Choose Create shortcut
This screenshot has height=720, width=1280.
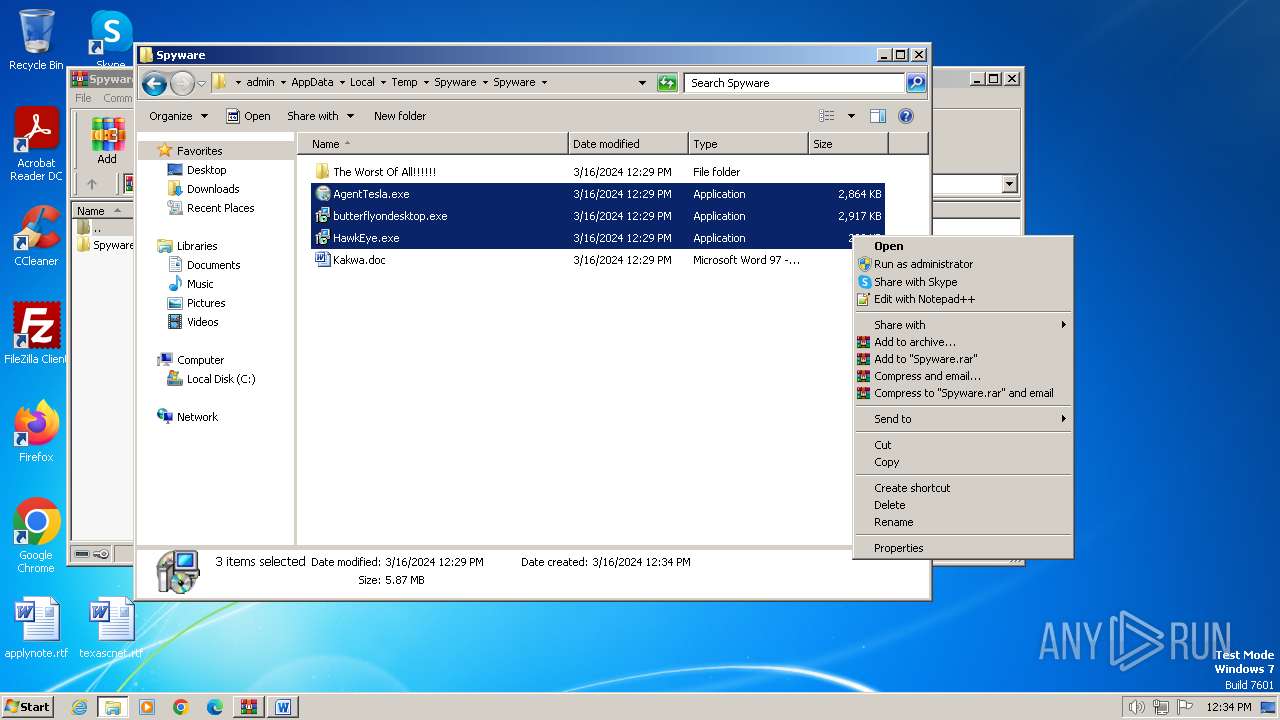coord(963,488)
